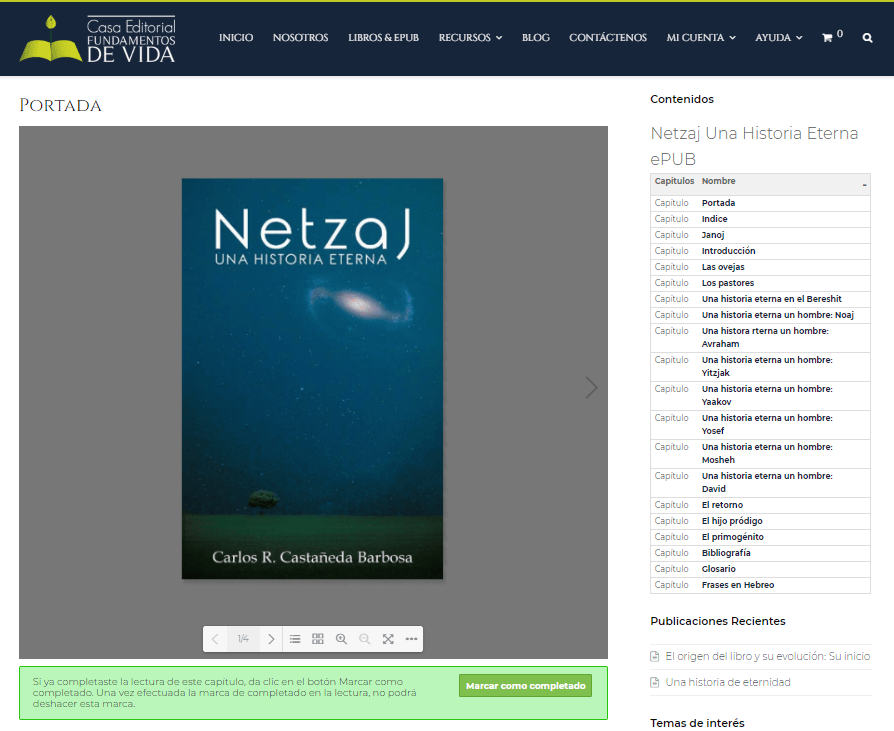Viewport: 894px width, 731px height.
Task: Toggle fullscreen mode in the viewer
Action: coord(388,639)
